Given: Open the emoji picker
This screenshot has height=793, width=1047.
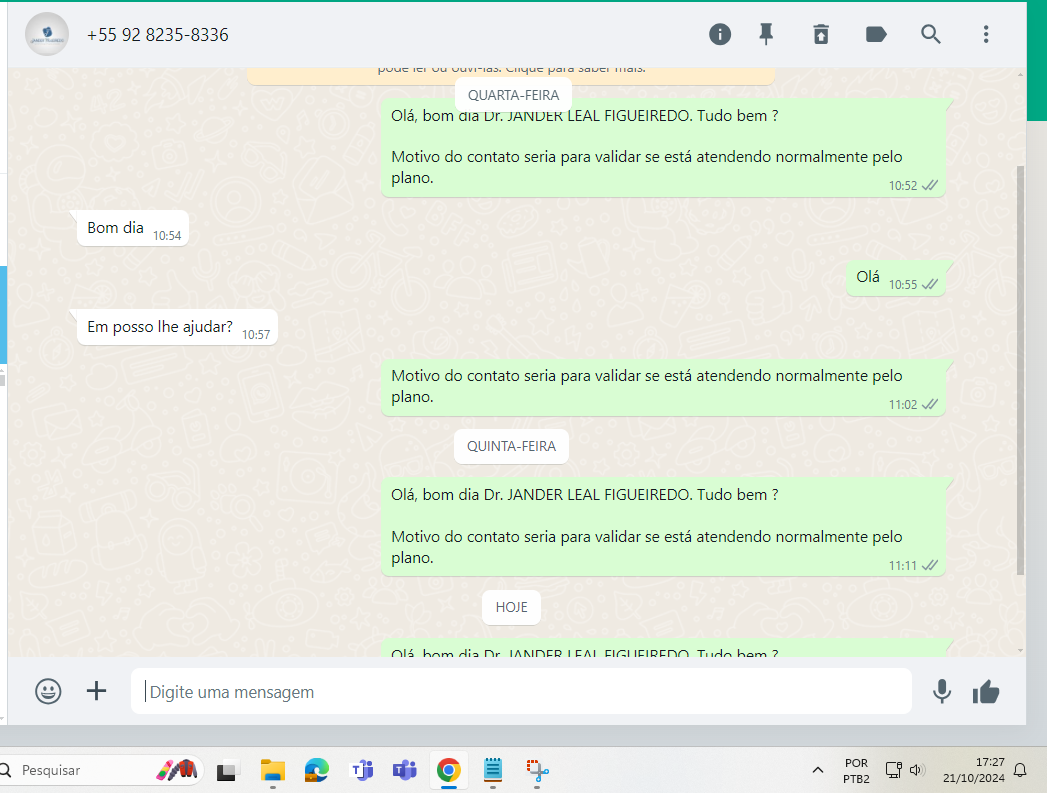Looking at the screenshot, I should pyautogui.click(x=48, y=691).
